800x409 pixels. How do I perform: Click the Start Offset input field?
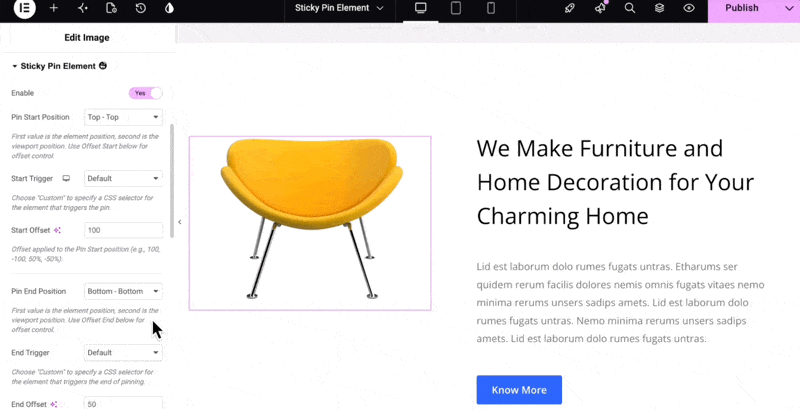point(123,230)
